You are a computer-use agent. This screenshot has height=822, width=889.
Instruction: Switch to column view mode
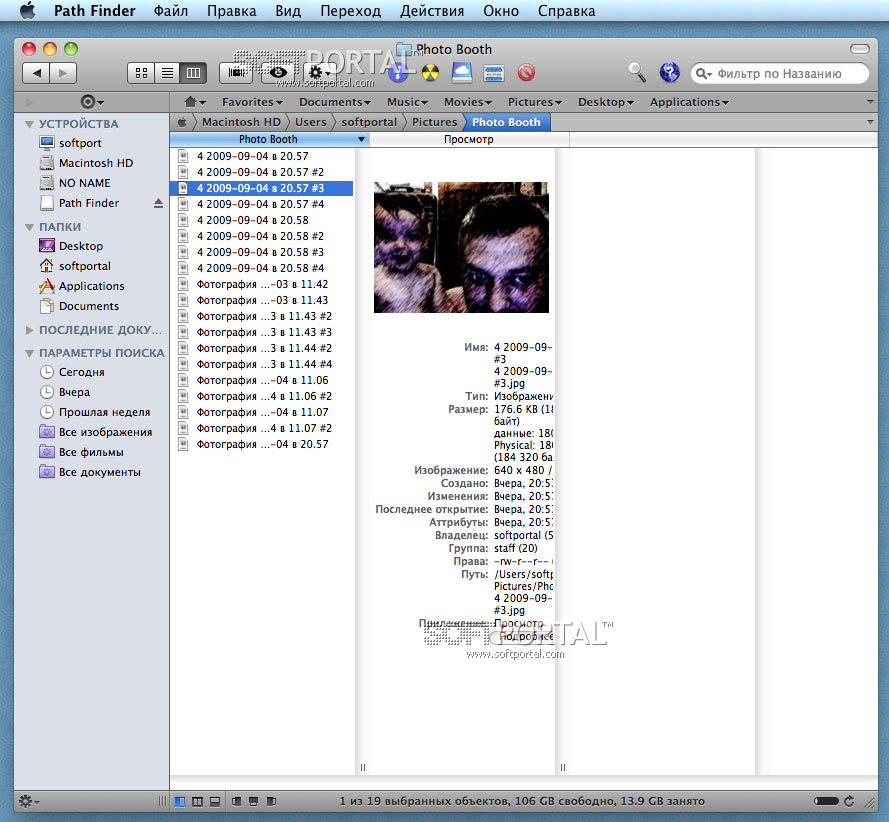pyautogui.click(x=193, y=73)
